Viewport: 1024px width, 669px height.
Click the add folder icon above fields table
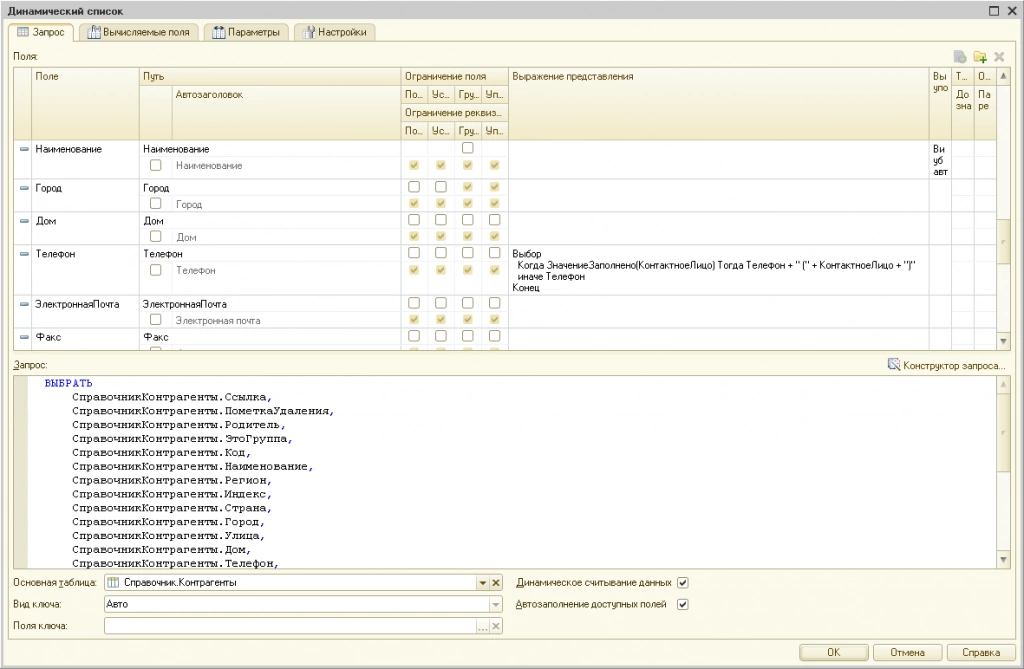tap(980, 57)
